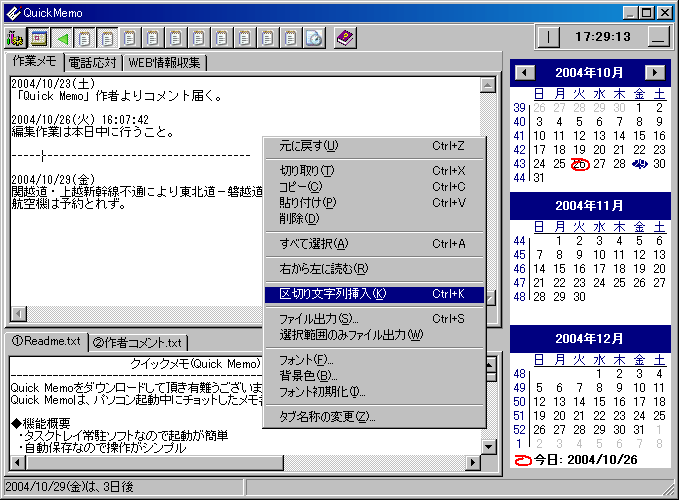Switch to the 電話応対 tab
The height and width of the screenshot is (500, 679).
tap(93, 63)
